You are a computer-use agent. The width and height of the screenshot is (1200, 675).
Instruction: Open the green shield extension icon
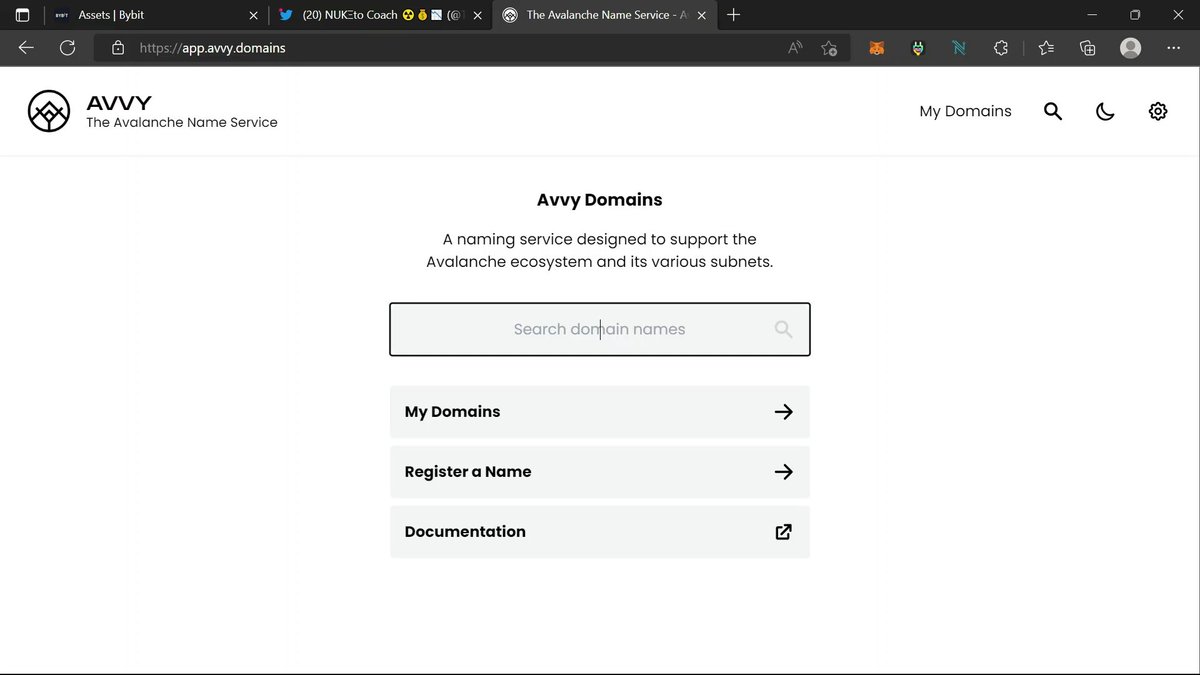[918, 48]
